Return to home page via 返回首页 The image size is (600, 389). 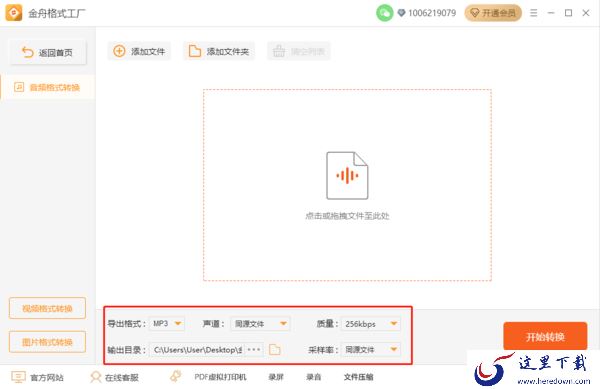pos(48,52)
